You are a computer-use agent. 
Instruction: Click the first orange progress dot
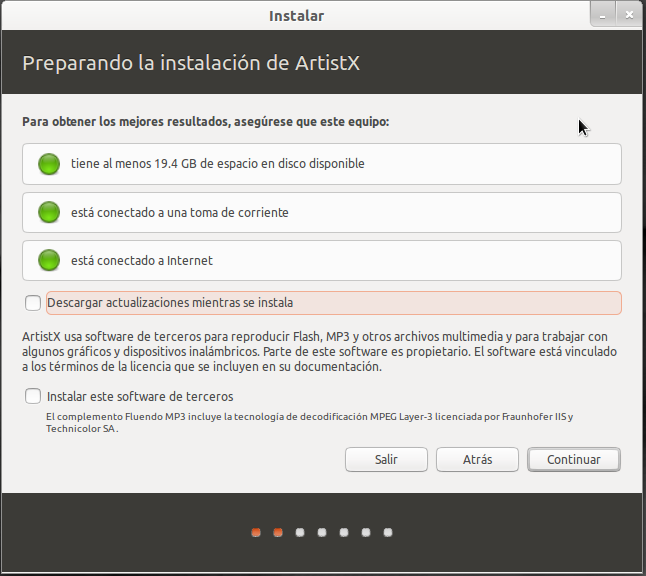[256, 532]
